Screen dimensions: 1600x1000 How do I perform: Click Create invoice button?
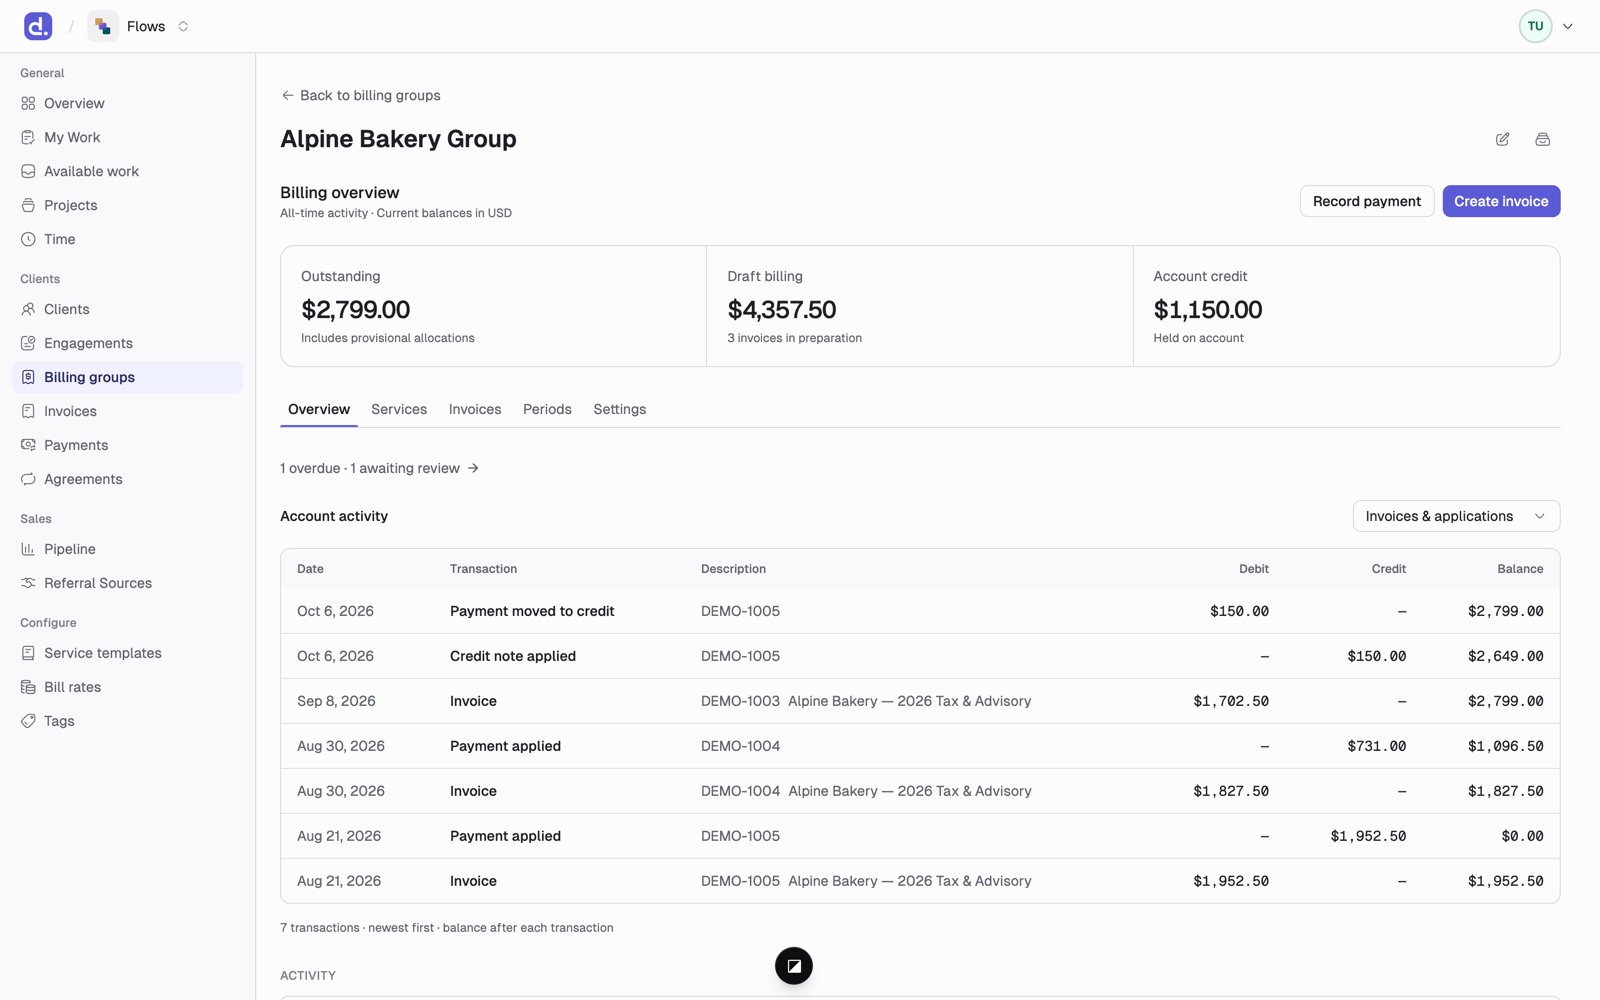pos(1501,201)
